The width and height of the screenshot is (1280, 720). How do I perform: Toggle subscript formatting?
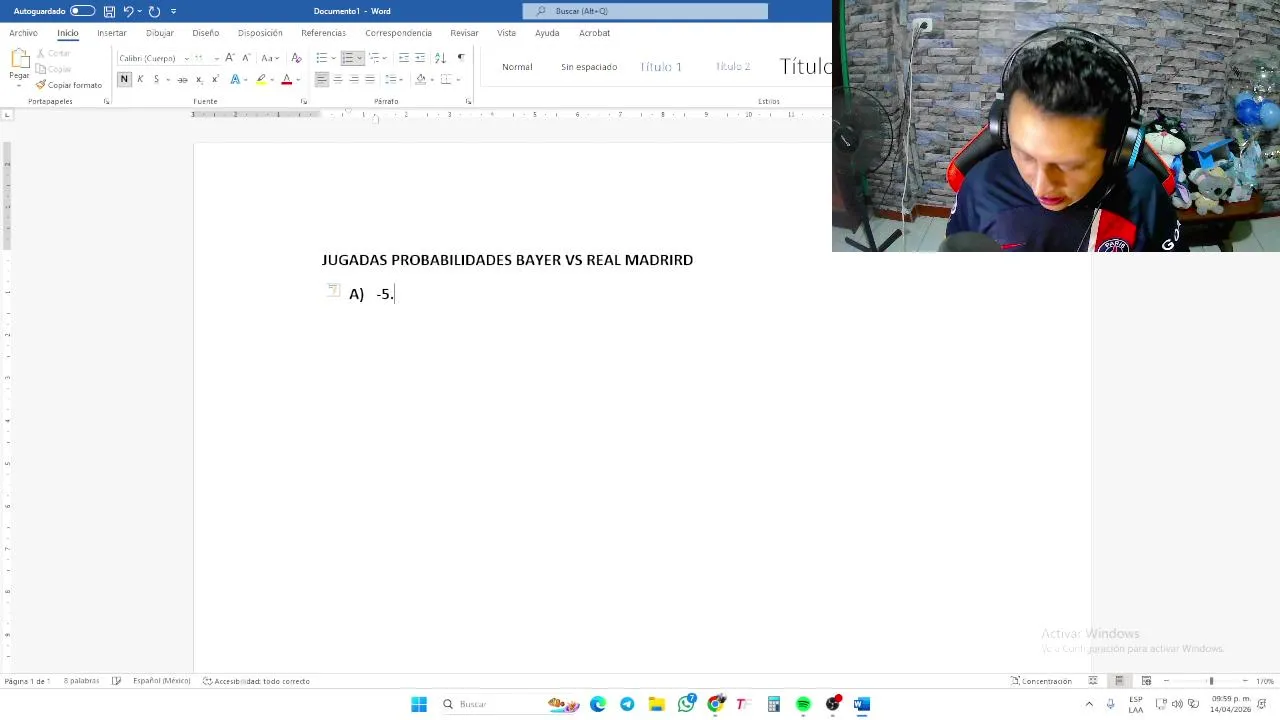coord(199,79)
